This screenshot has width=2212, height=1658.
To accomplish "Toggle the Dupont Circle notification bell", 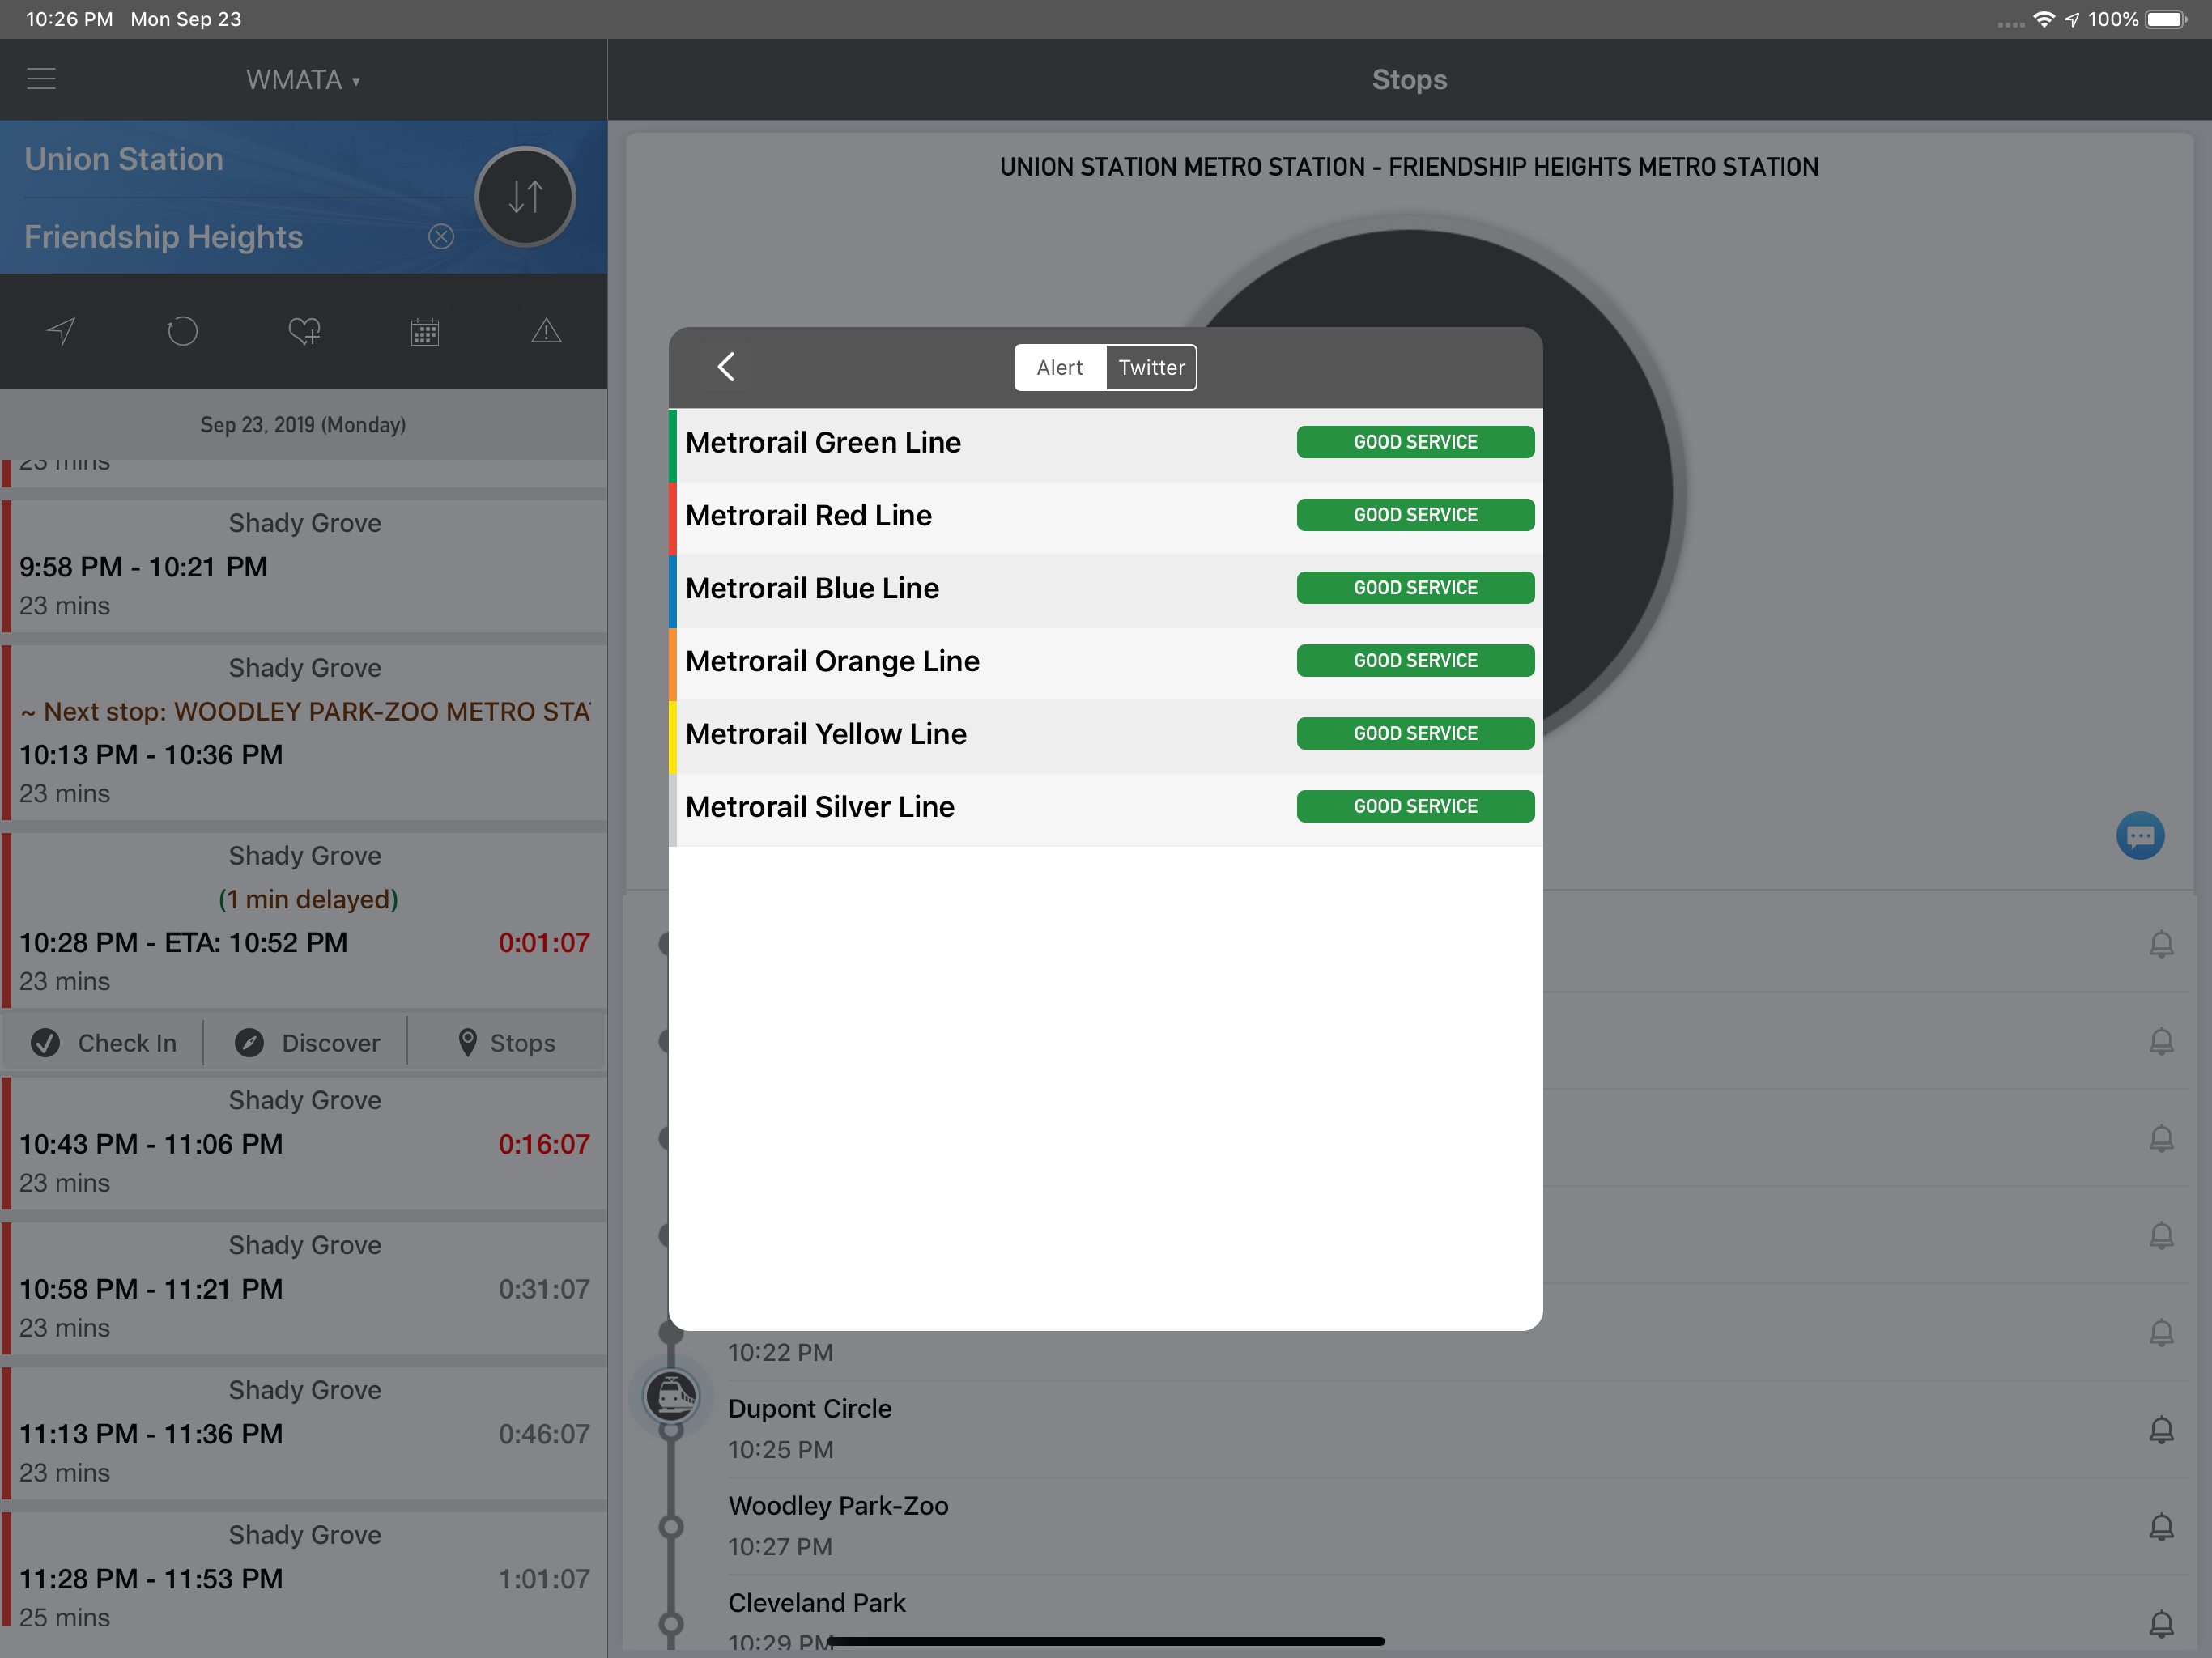I will tap(2161, 1429).
